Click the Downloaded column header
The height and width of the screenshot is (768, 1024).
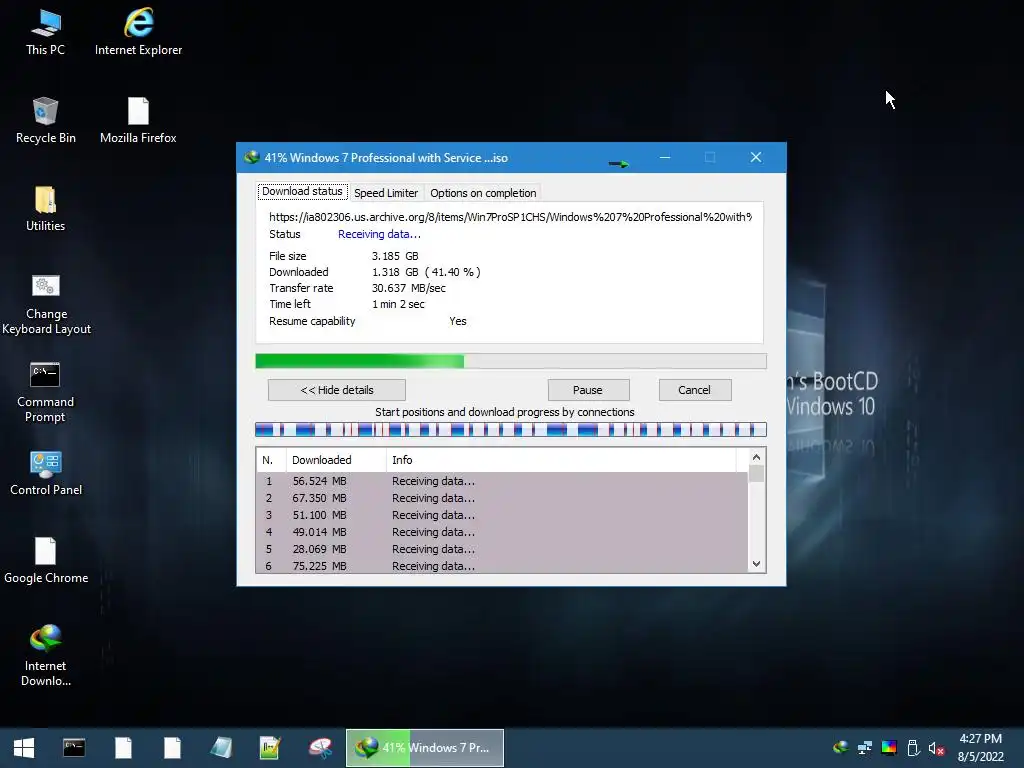pos(336,460)
